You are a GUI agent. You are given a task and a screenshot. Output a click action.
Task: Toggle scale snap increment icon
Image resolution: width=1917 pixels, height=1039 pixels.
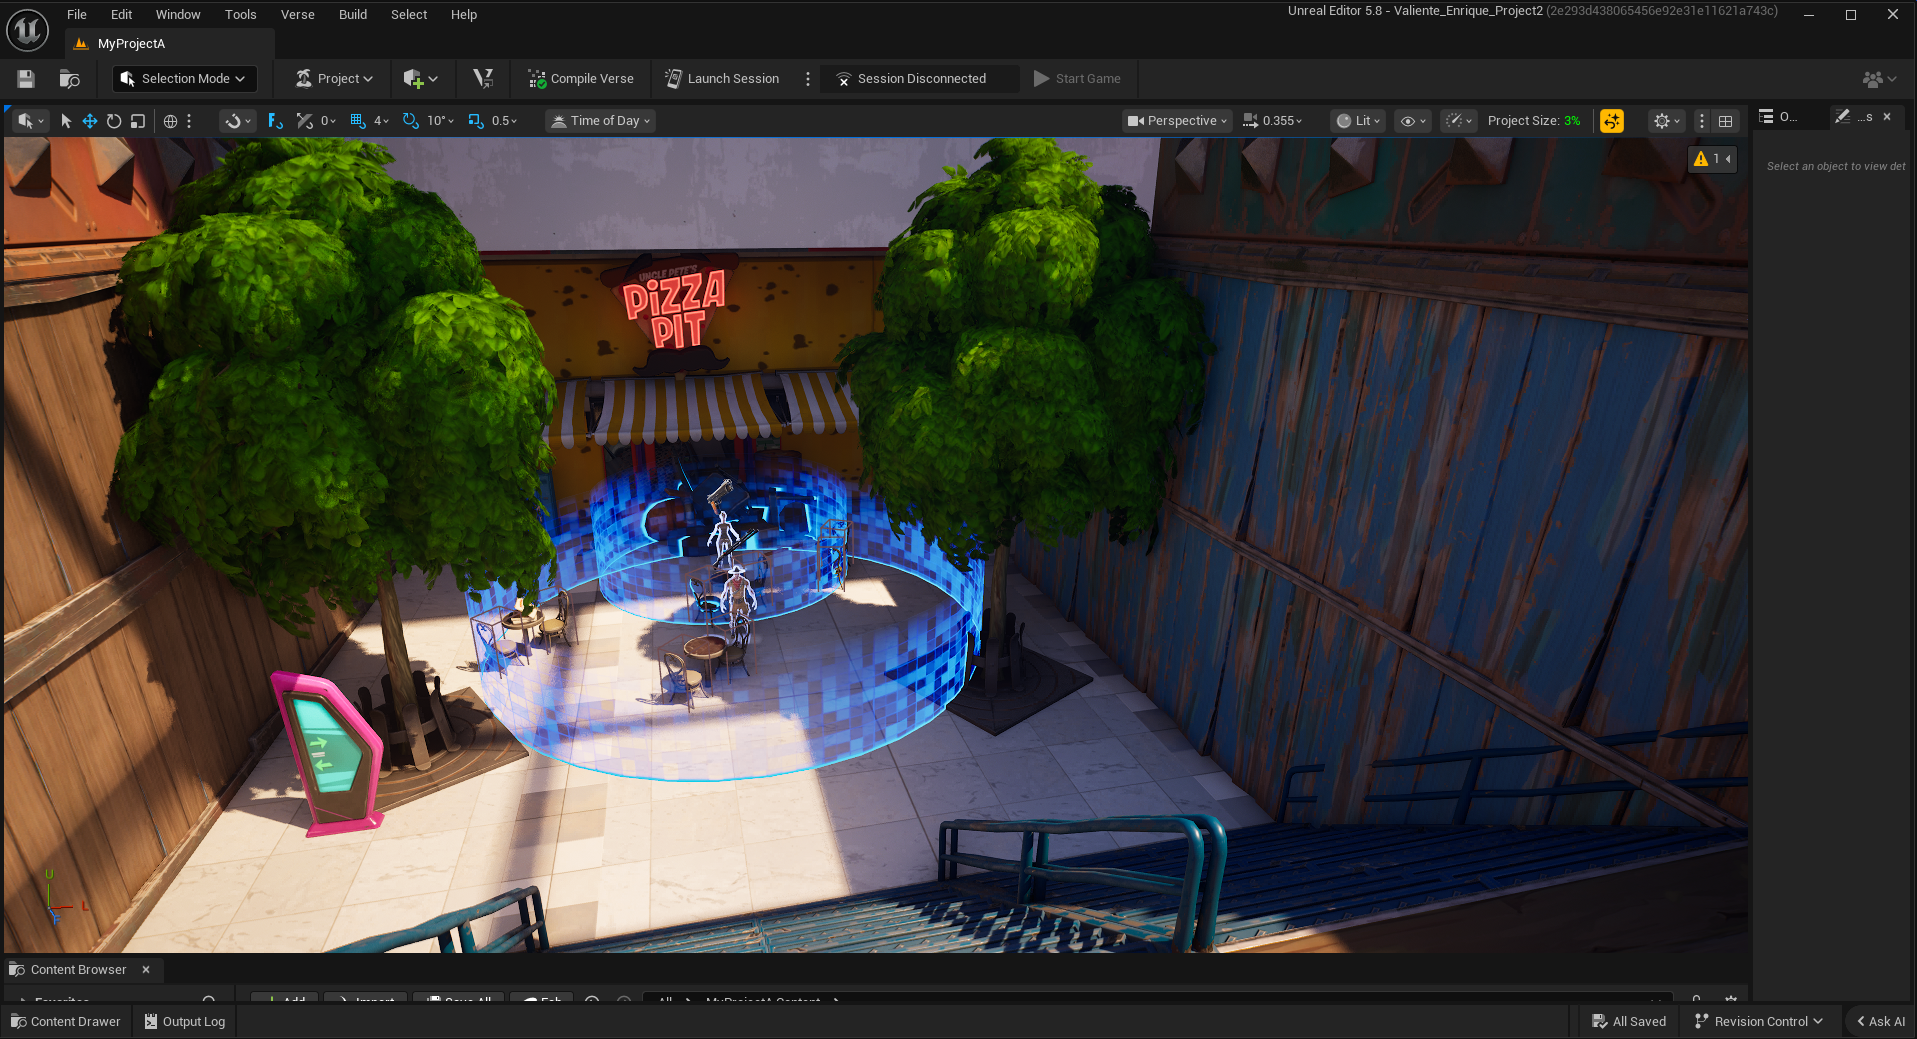point(476,121)
